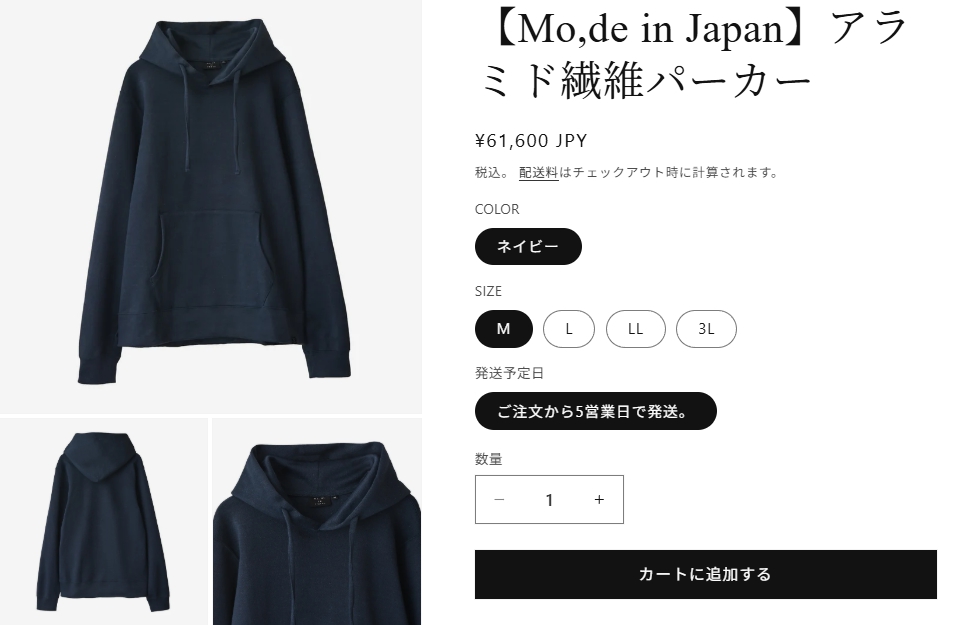Image resolution: width=955 pixels, height=625 pixels.
Task: Click the SIZE label heading
Action: 488,291
